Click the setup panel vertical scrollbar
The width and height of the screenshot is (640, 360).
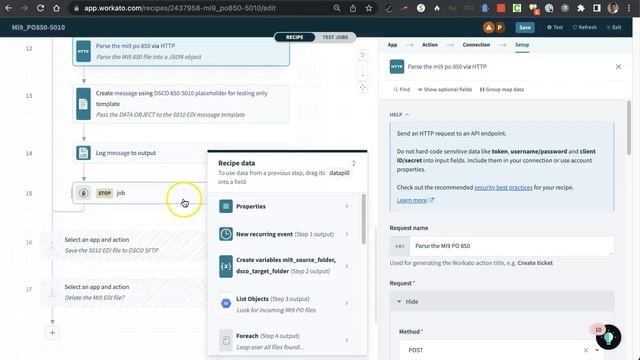point(629,128)
